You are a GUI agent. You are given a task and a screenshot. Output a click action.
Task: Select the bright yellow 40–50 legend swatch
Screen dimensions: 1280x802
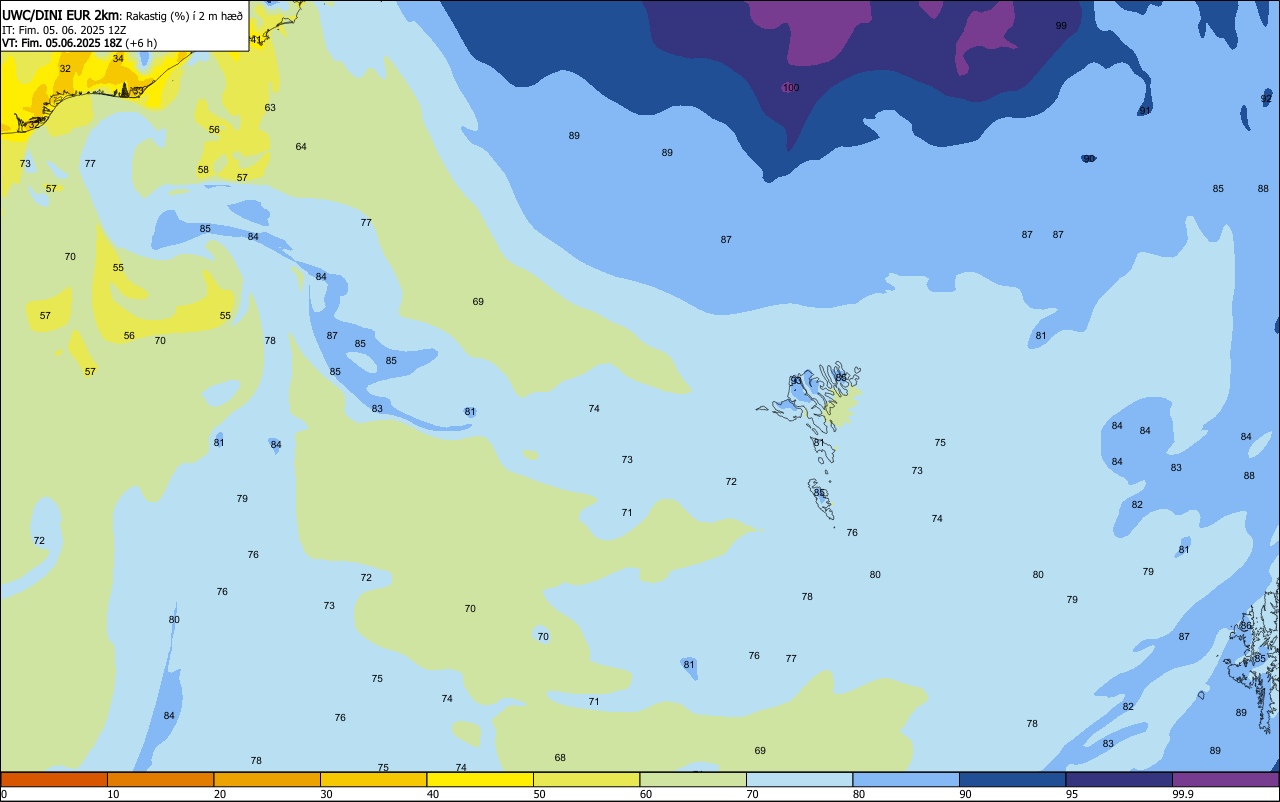pyautogui.click(x=480, y=779)
